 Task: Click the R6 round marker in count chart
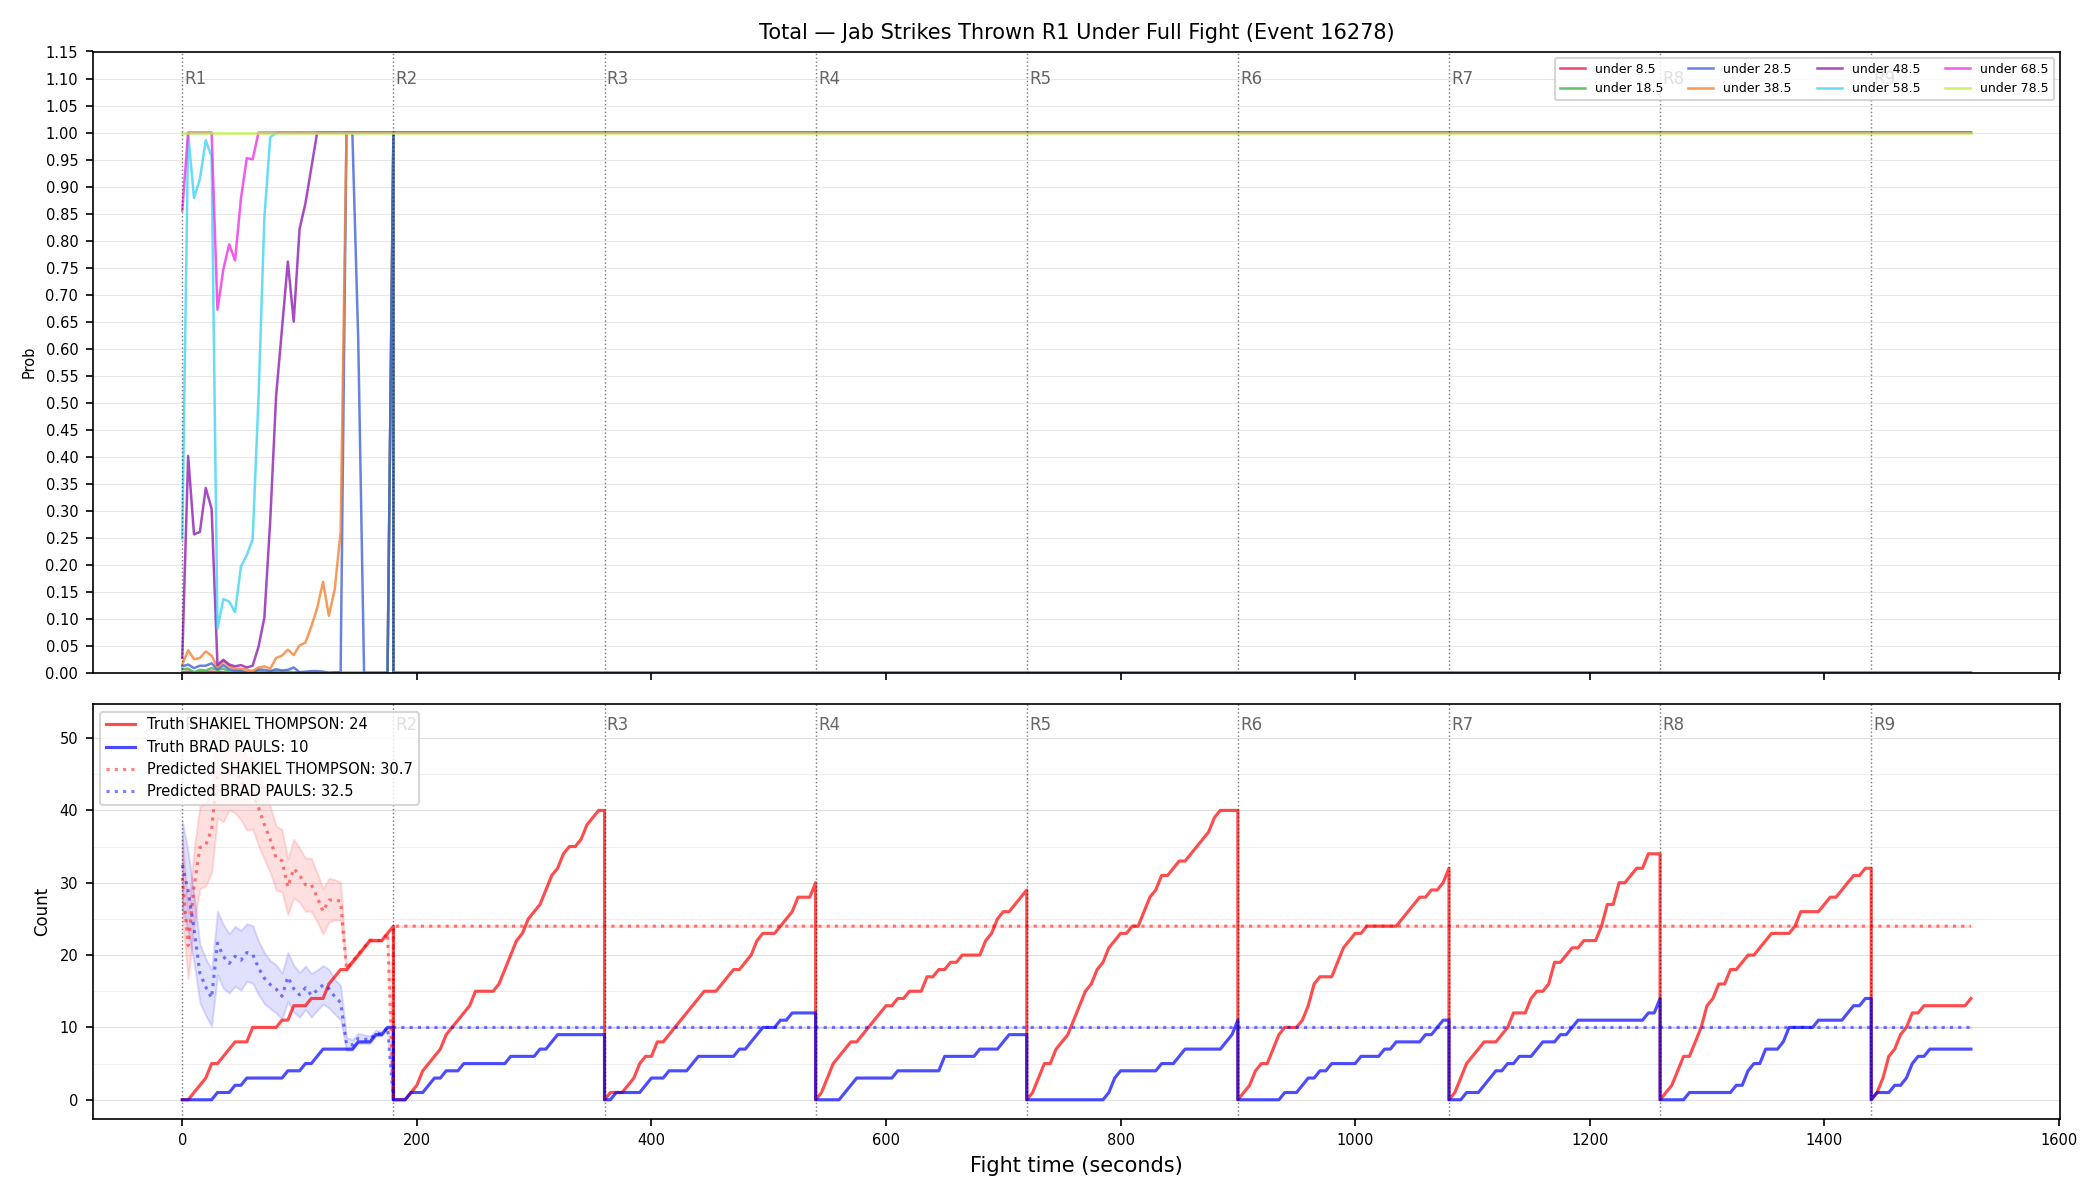point(1251,724)
